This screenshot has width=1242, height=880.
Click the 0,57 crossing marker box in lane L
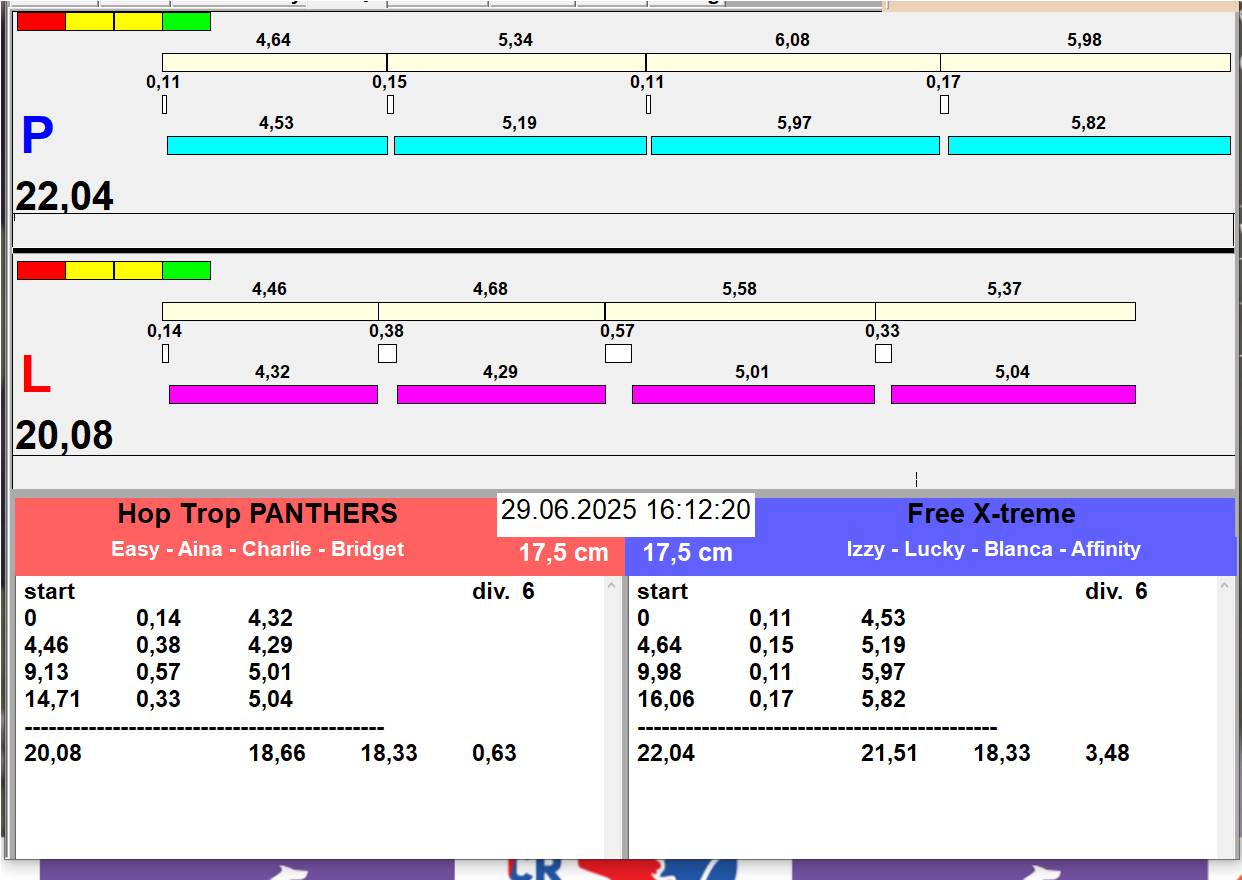(x=618, y=353)
